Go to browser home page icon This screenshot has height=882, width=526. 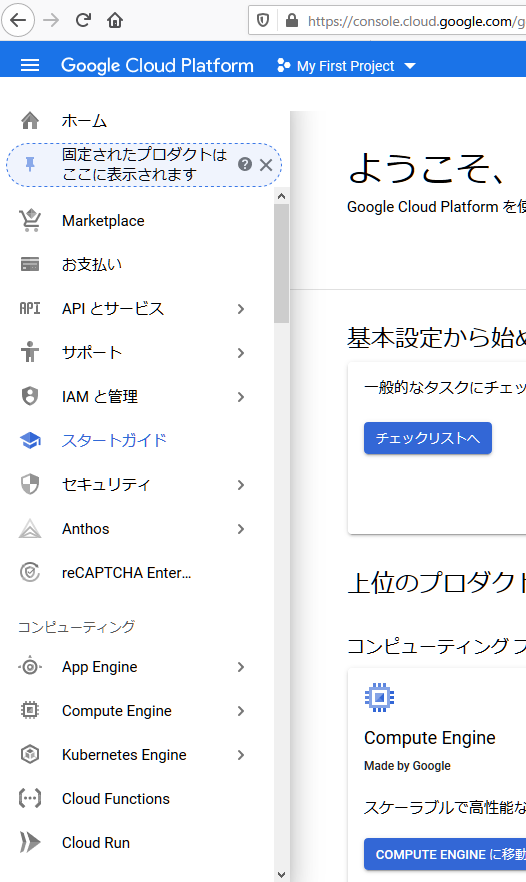click(x=115, y=21)
